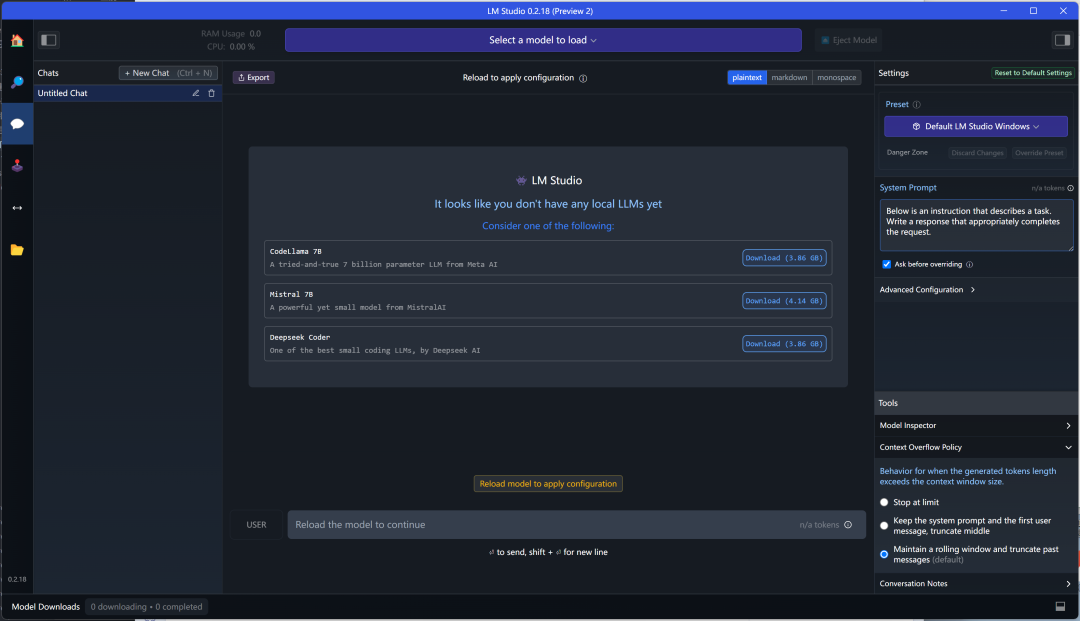Click 0 downloading • 0 completed status
This screenshot has height=621, width=1080.
(146, 607)
